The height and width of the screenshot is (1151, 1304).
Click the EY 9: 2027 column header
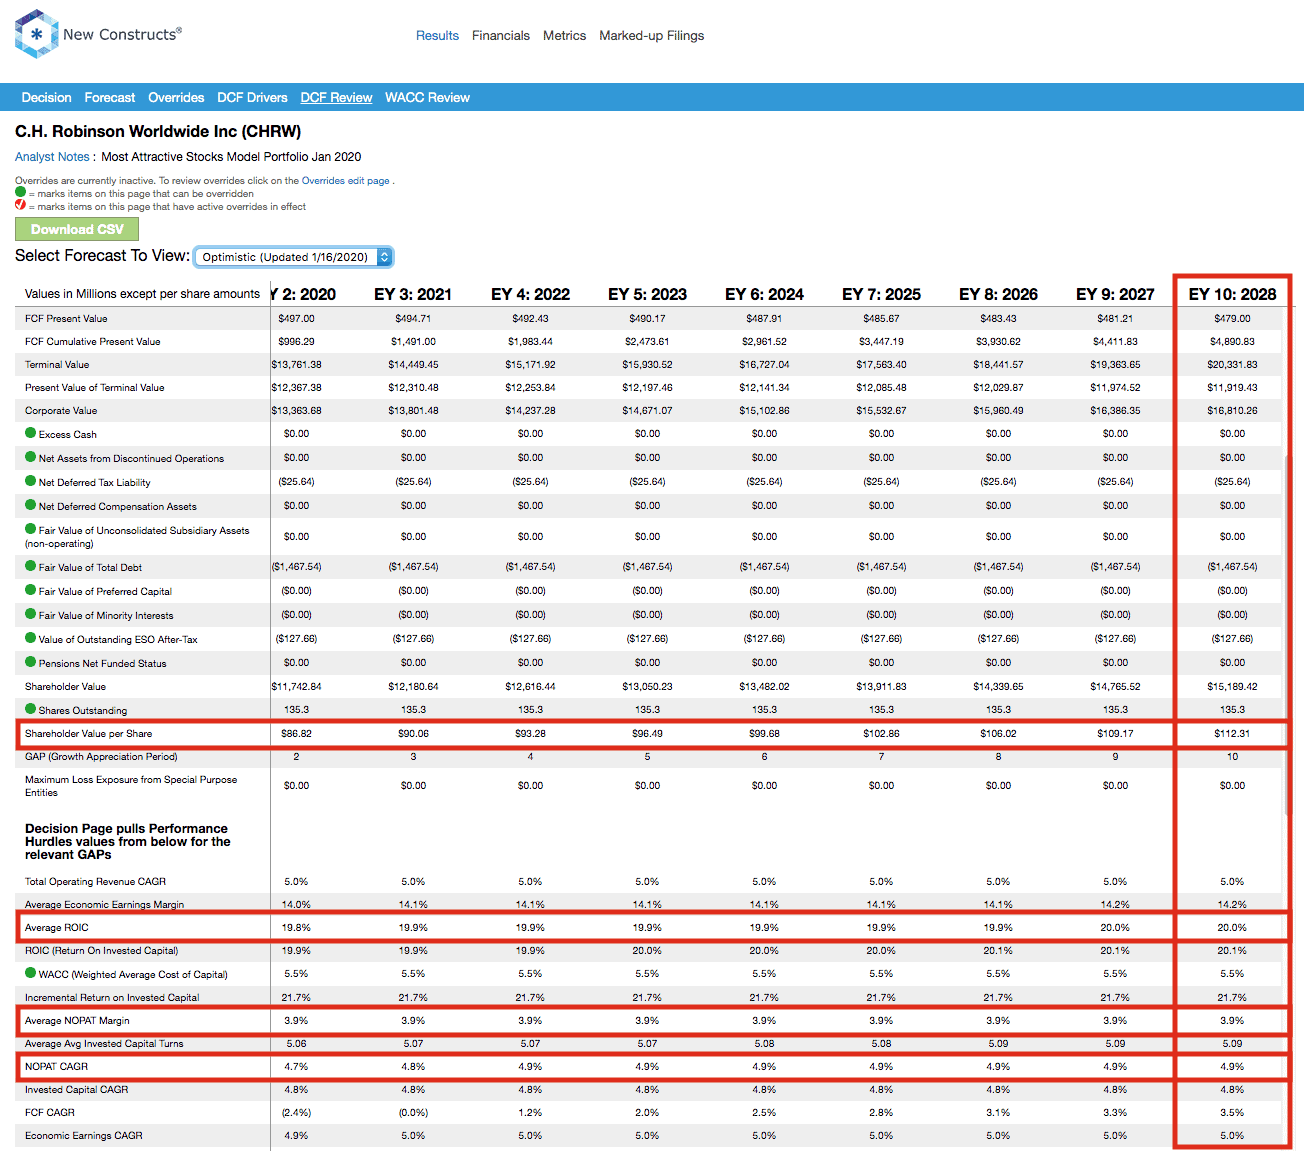[x=1115, y=294]
